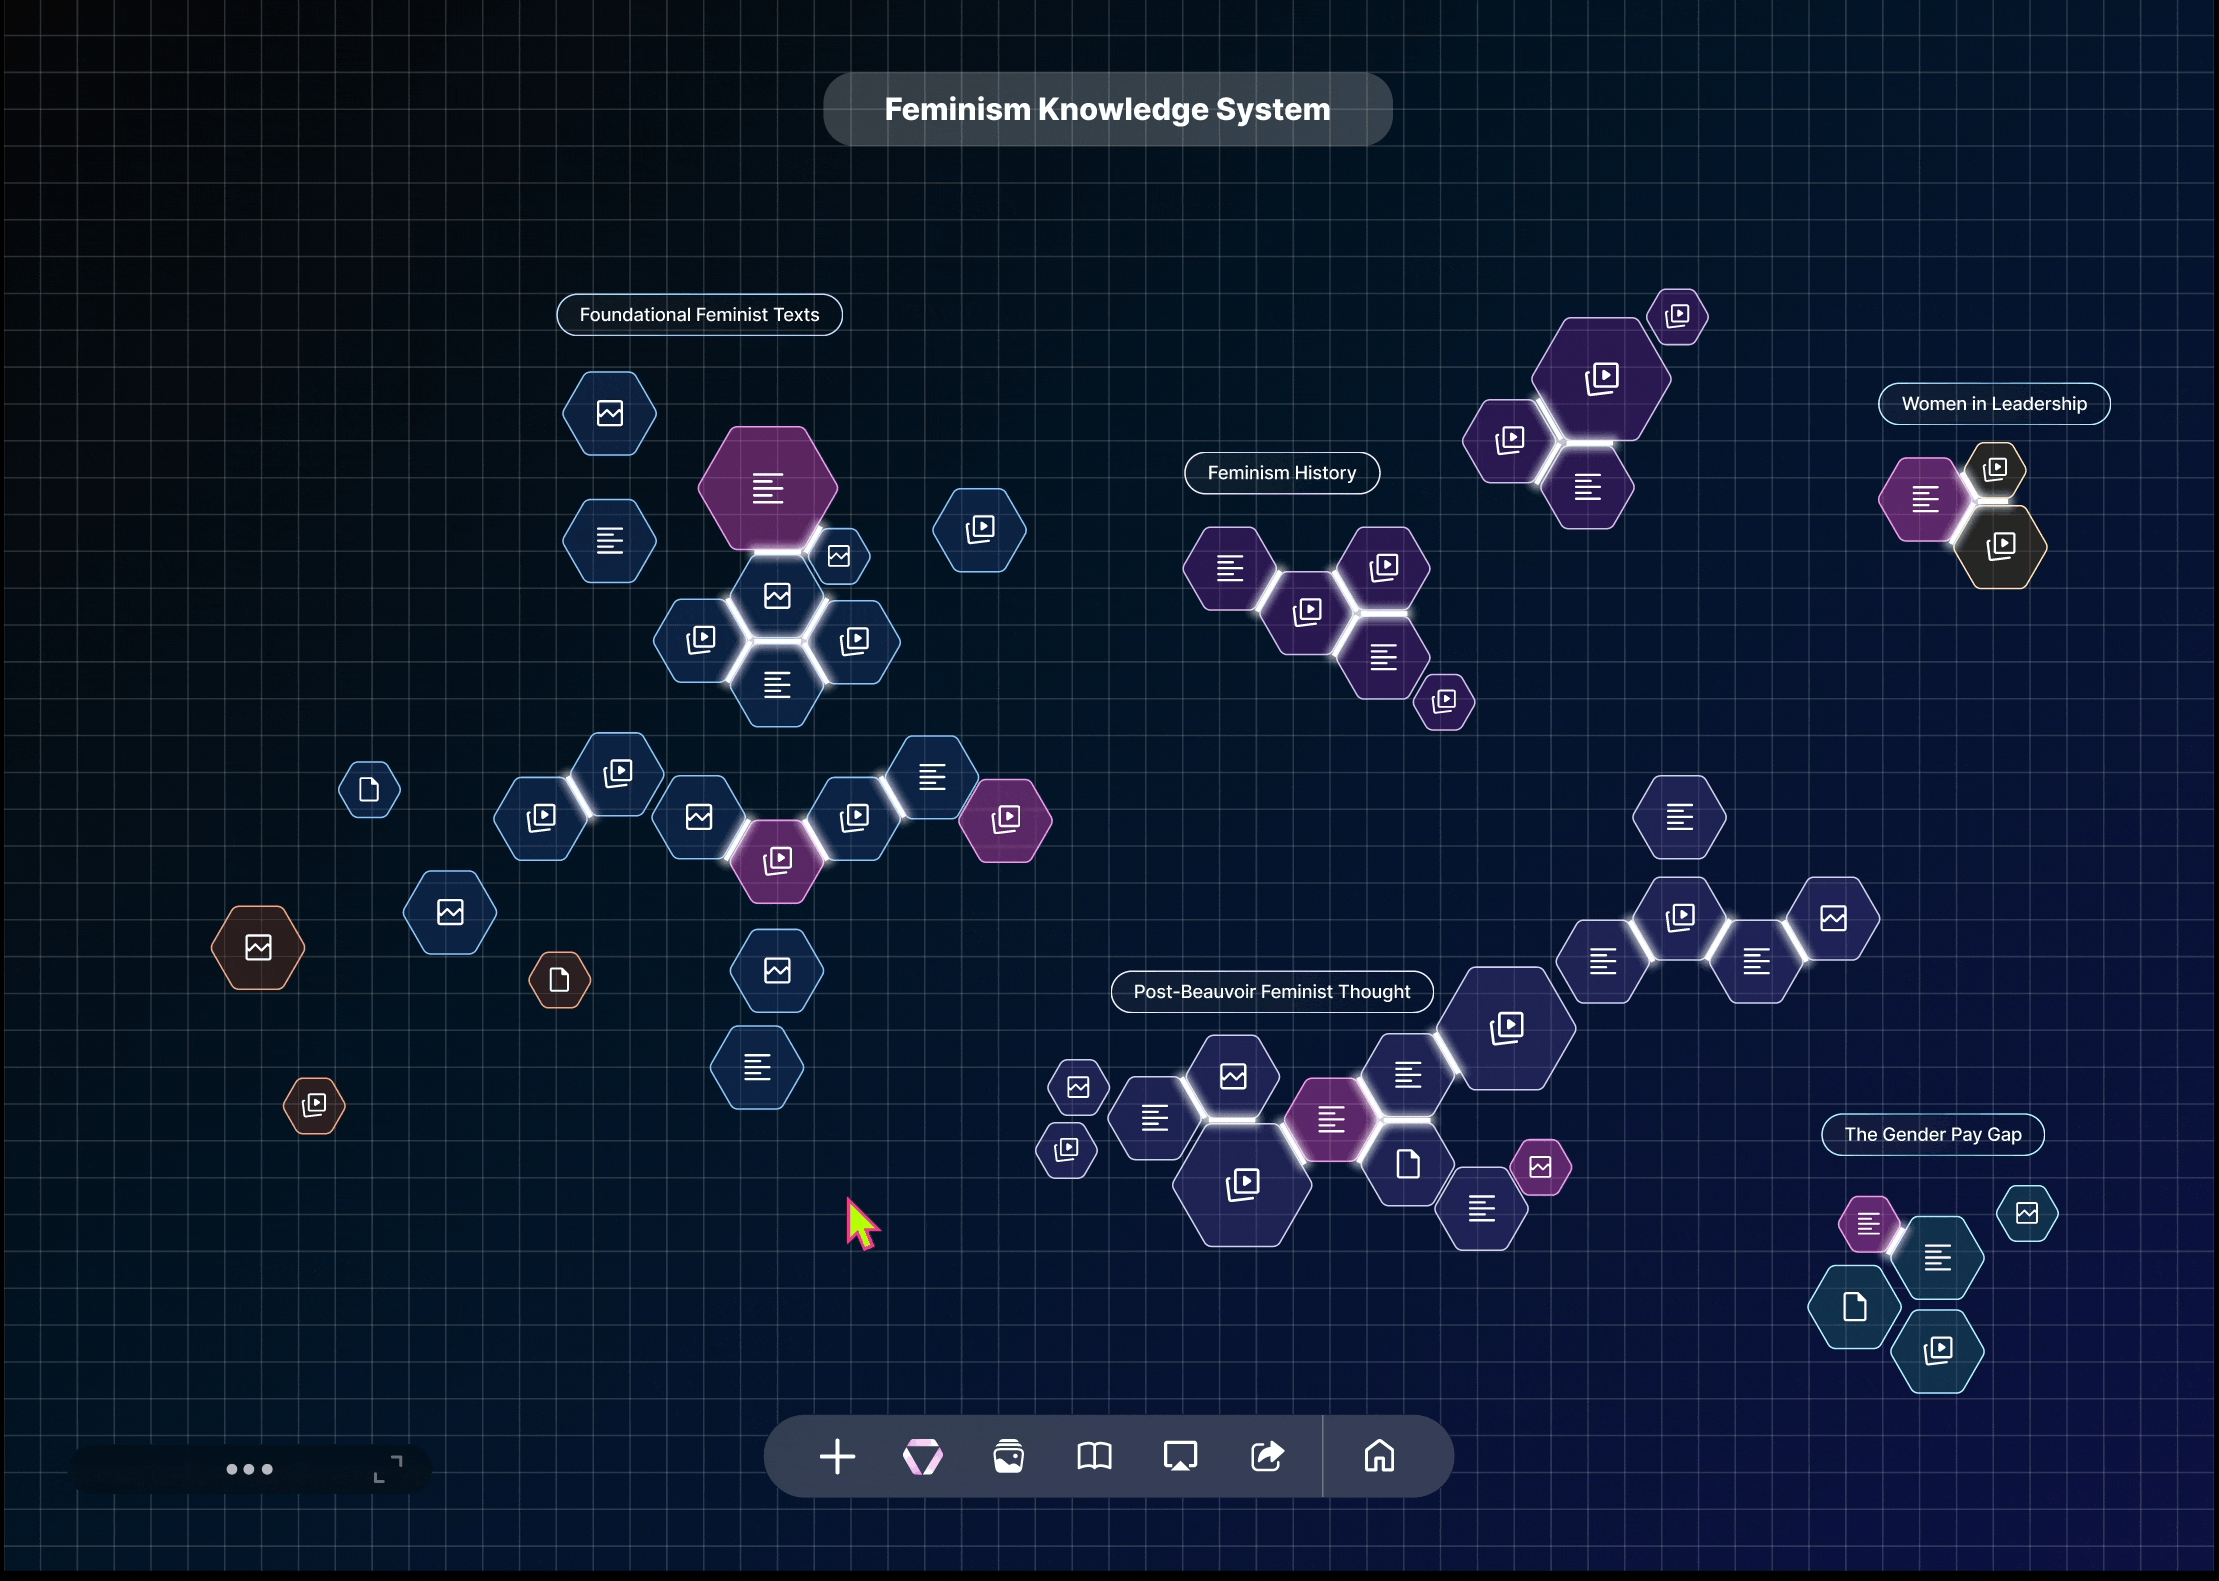The image size is (2219, 1581).
Task: Select the orange image hexagon on the far left
Action: [256, 947]
